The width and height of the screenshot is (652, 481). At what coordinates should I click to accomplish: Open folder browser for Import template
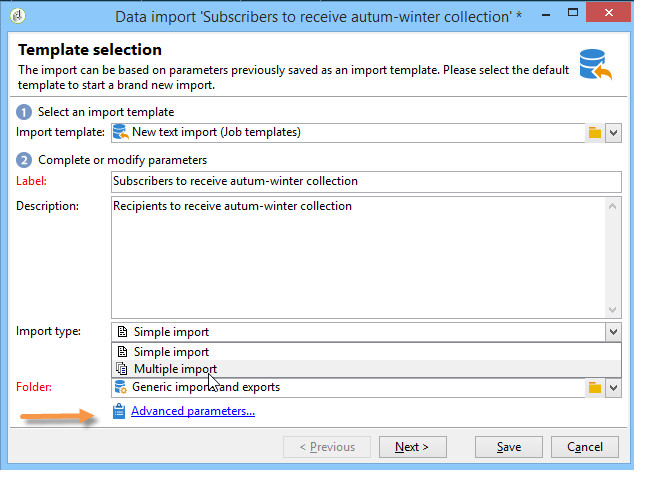point(595,133)
